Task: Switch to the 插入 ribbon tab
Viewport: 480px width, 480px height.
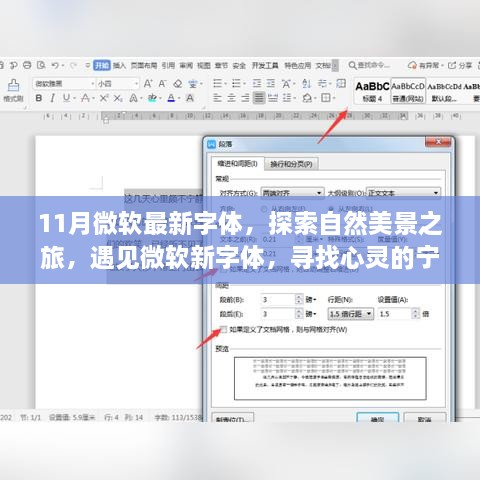Action: [119, 65]
